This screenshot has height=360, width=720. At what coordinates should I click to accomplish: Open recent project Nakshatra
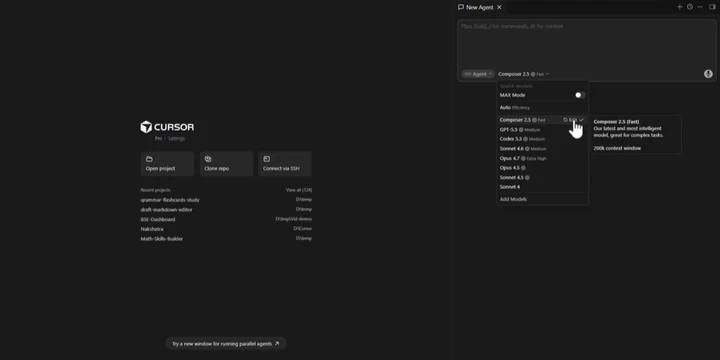pyautogui.click(x=152, y=229)
